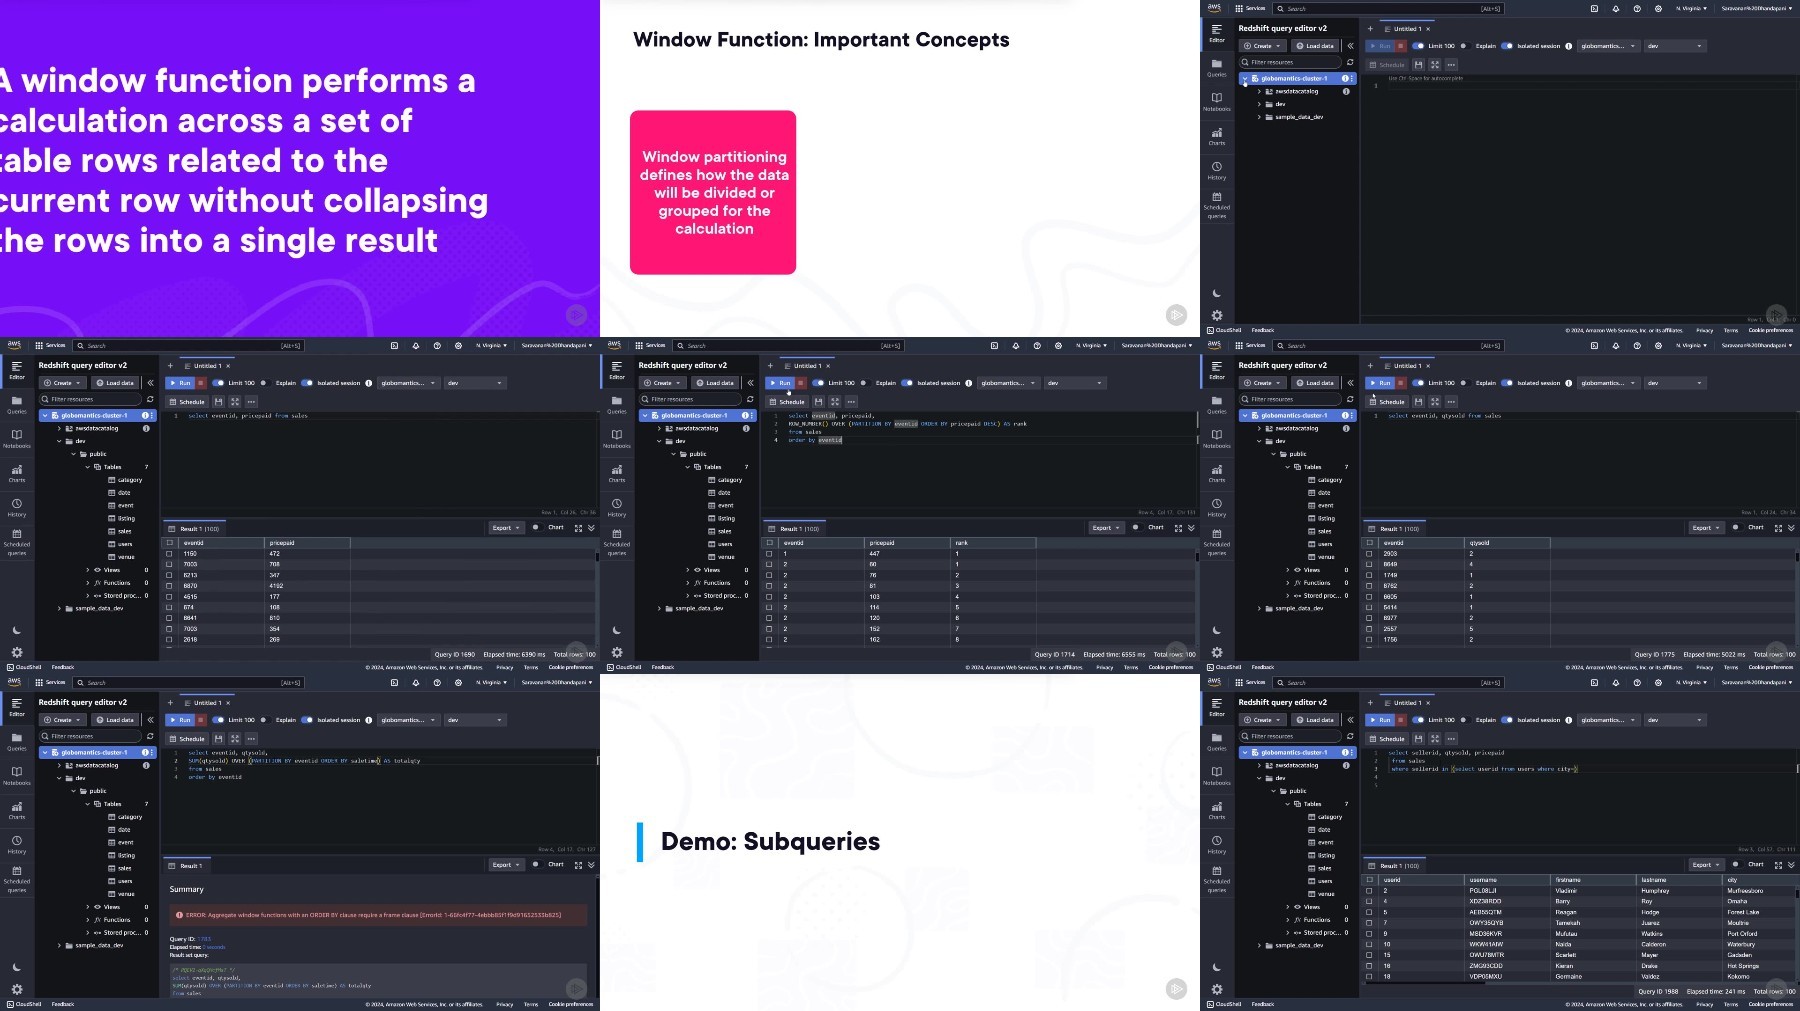1800x1011 pixels.
Task: Click full-screen editor icon in Query ID 1690 frame
Action: pos(235,402)
